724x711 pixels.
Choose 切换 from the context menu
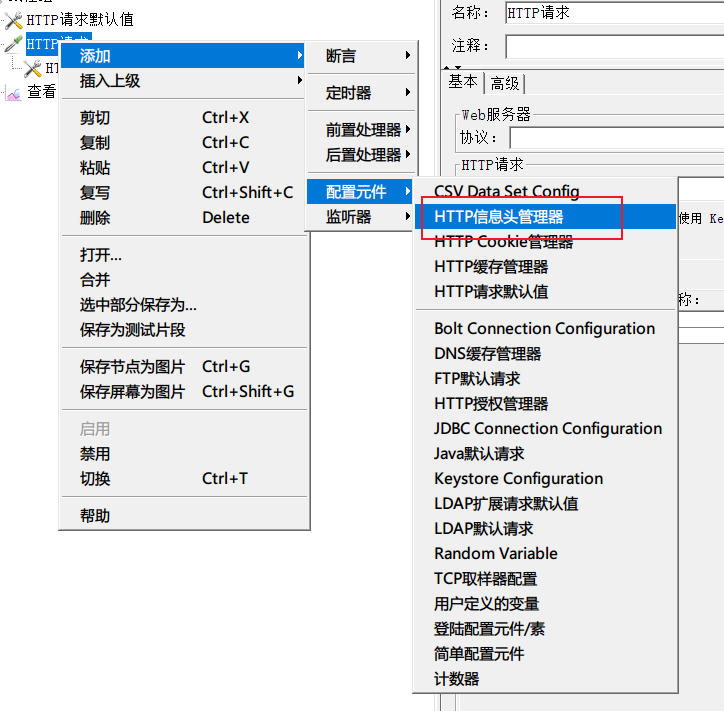(185, 479)
